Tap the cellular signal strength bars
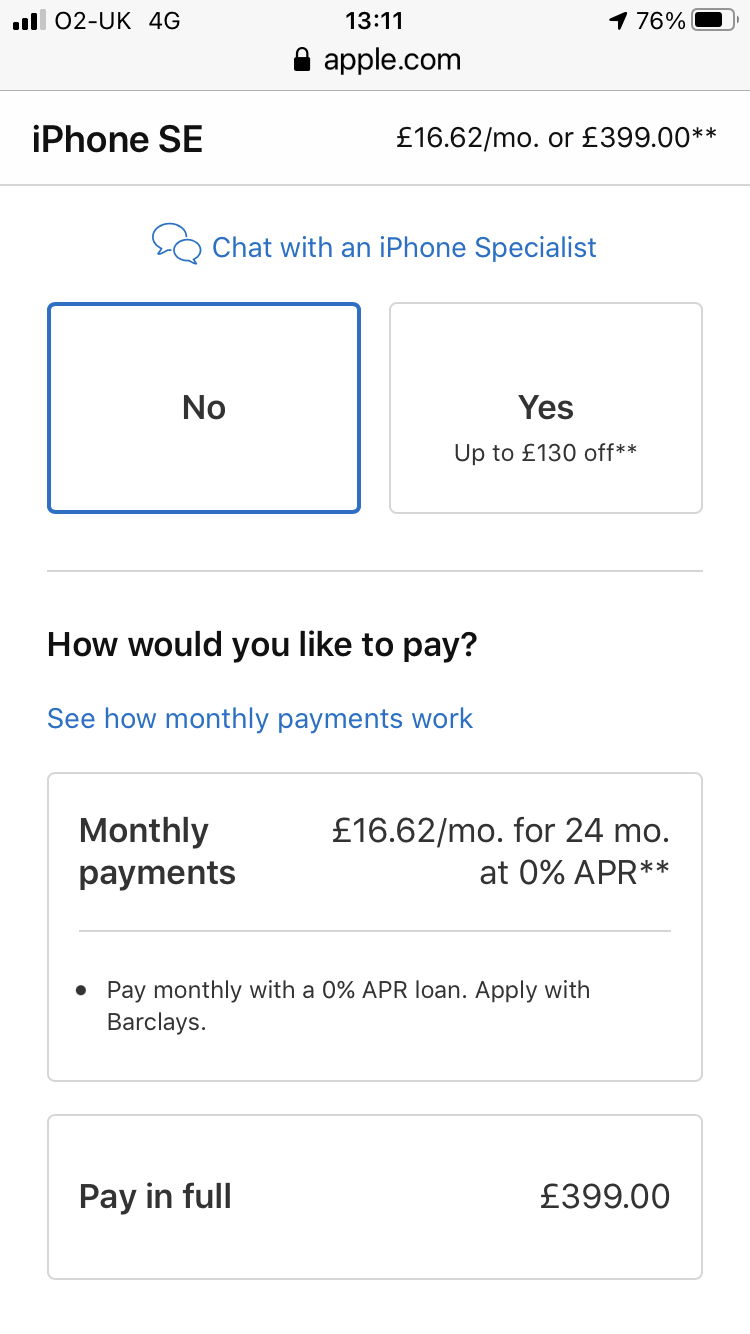The width and height of the screenshot is (750, 1334). [29, 21]
